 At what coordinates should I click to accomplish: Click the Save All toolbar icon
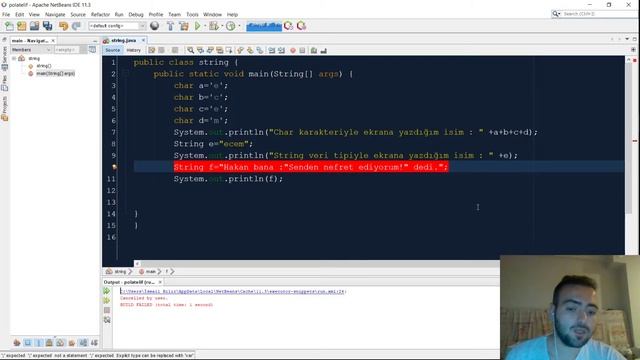47,26
